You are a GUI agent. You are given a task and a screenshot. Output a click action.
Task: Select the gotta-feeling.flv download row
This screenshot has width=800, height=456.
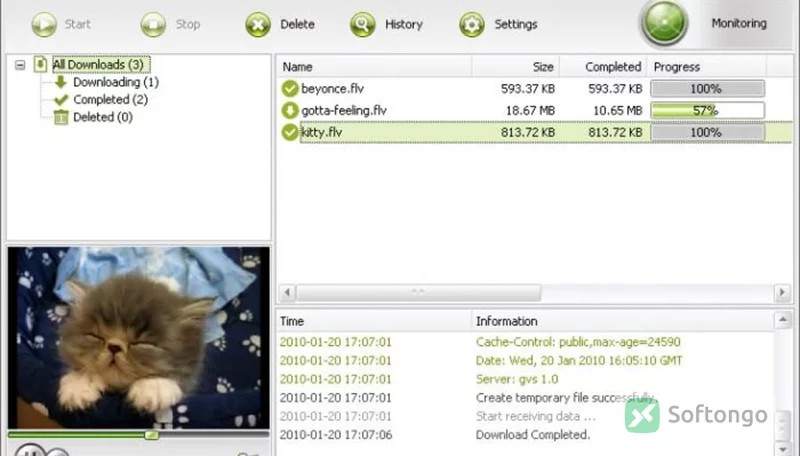point(534,110)
